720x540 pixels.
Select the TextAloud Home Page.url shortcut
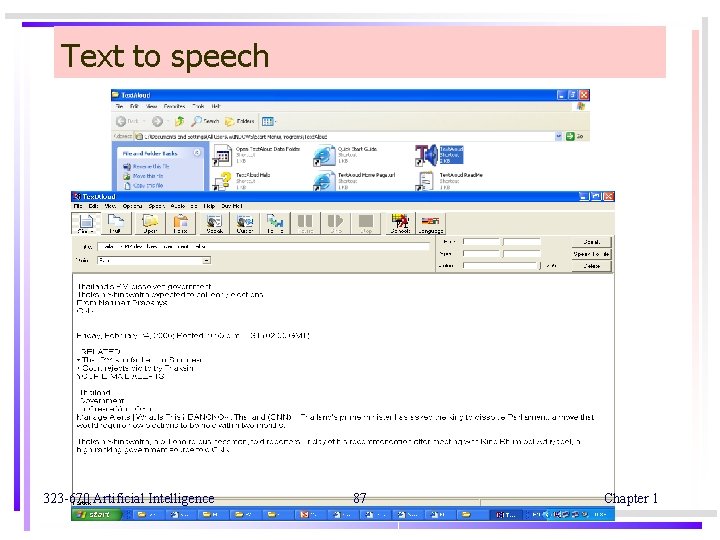tap(354, 181)
